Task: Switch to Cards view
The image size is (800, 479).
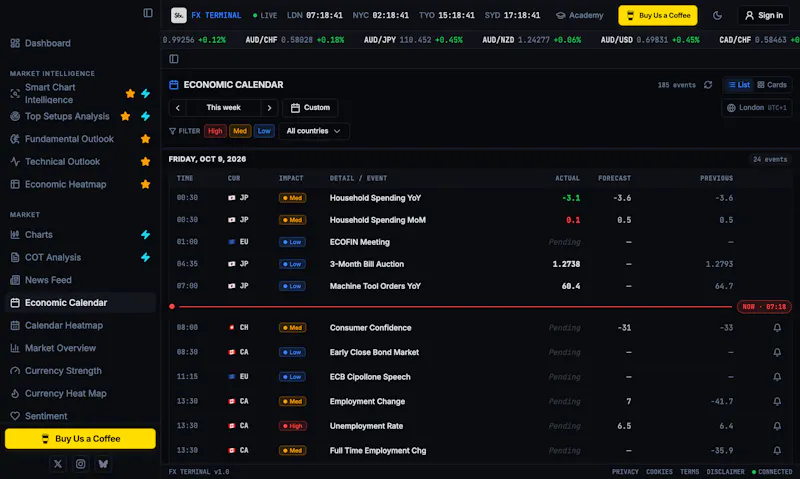Action: point(772,85)
